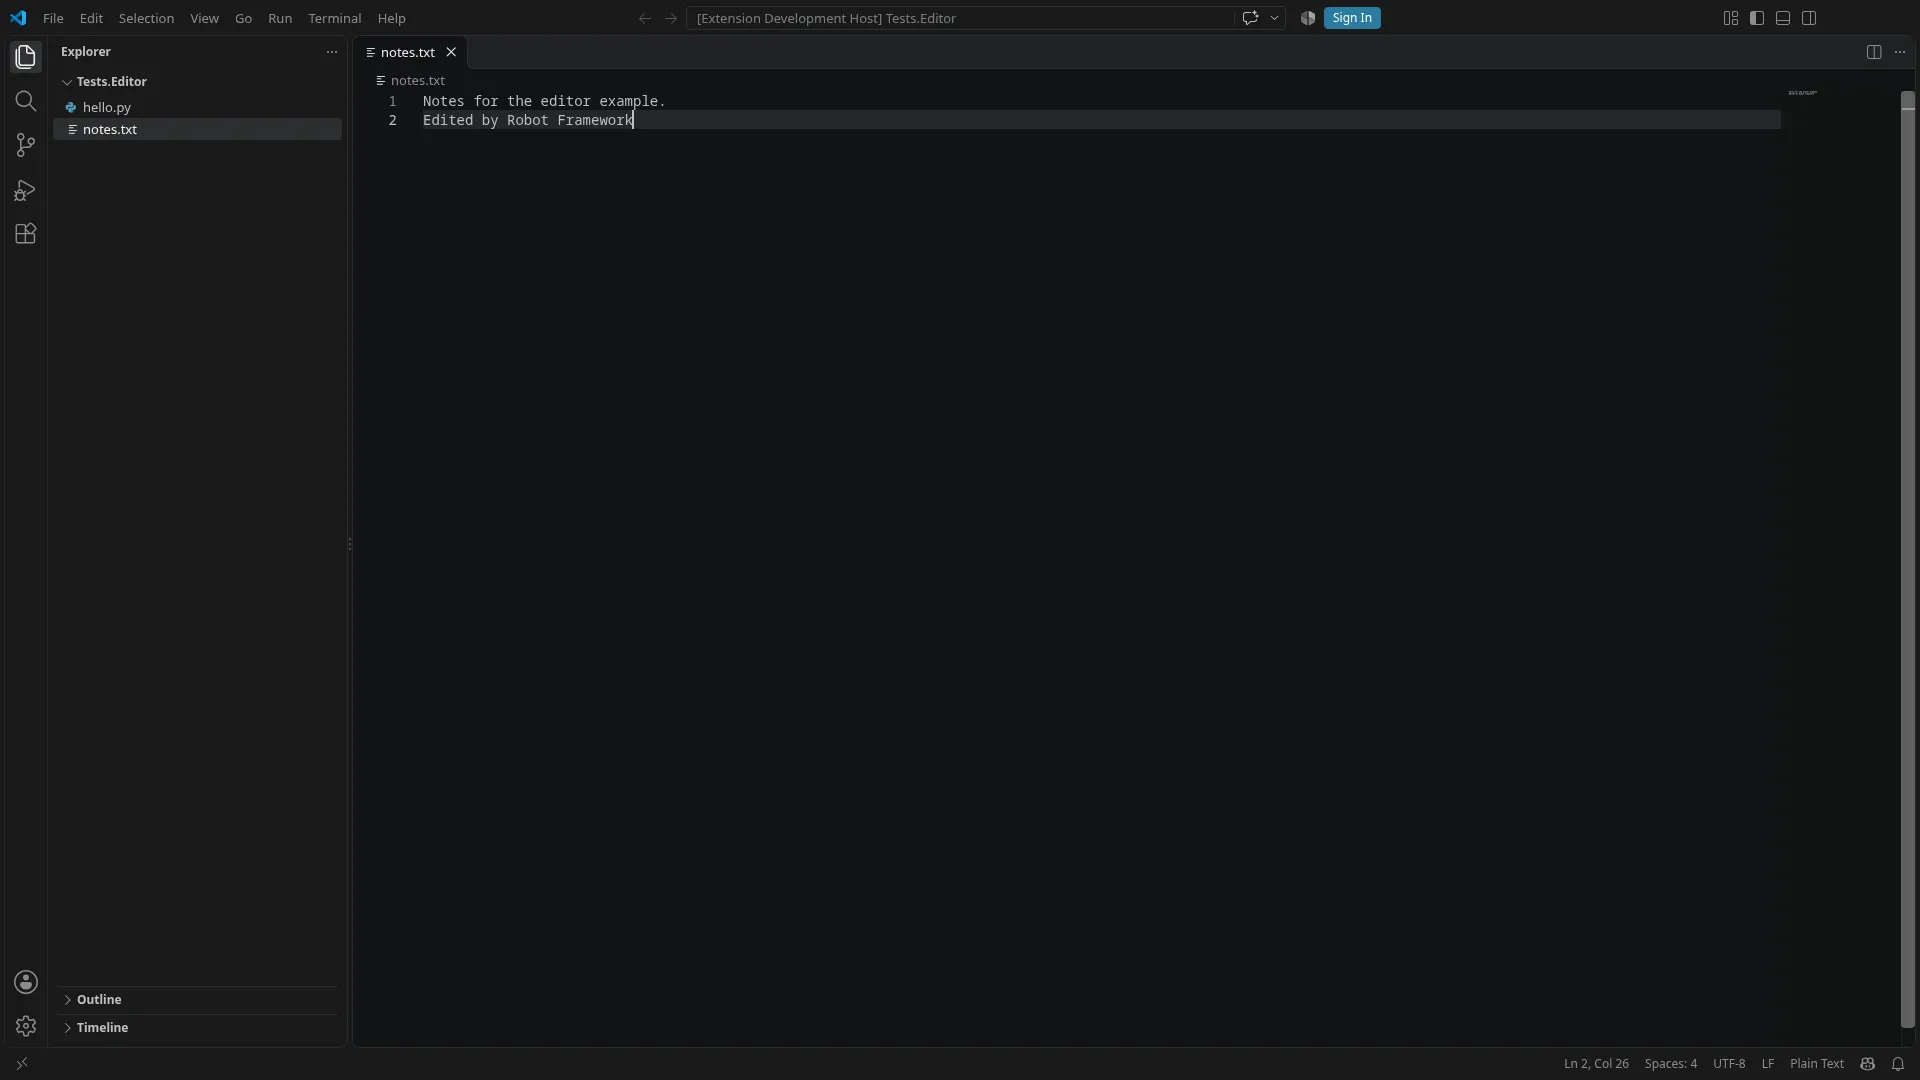1920x1080 pixels.
Task: Expand the Outline section
Action: (x=198, y=1000)
